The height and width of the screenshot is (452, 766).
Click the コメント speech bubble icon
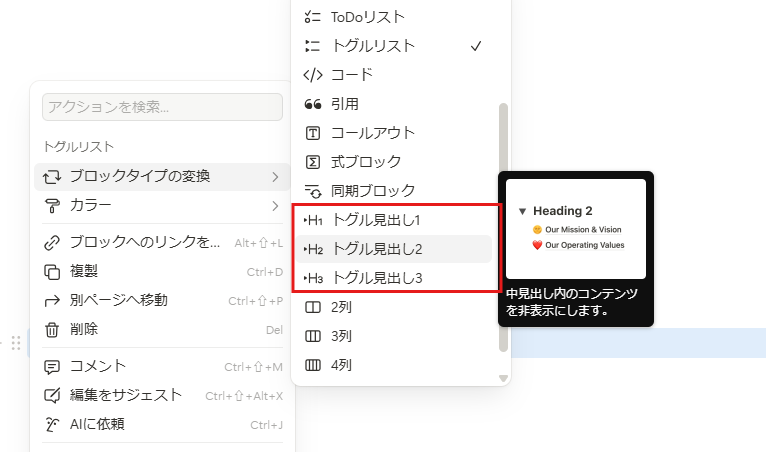point(52,366)
